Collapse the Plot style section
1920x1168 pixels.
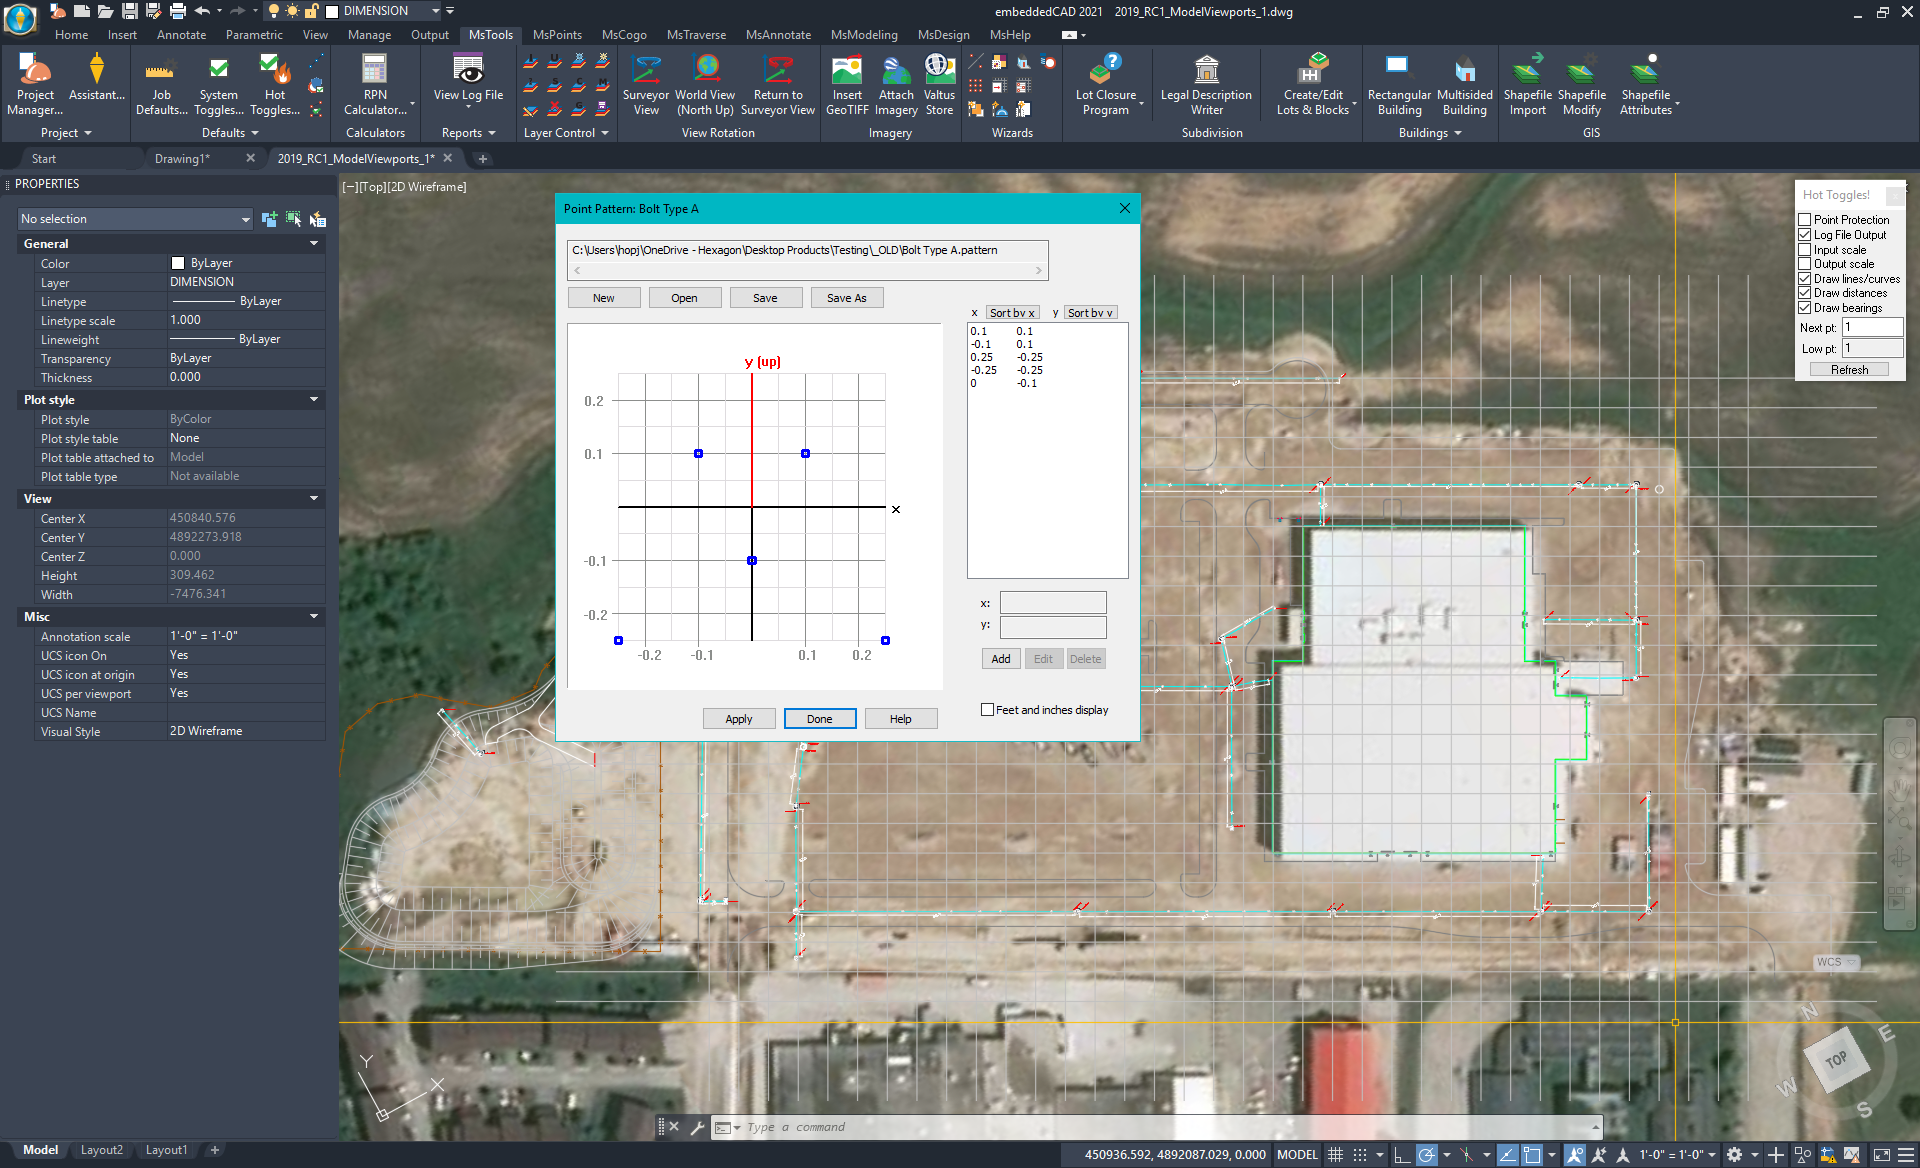tap(314, 399)
